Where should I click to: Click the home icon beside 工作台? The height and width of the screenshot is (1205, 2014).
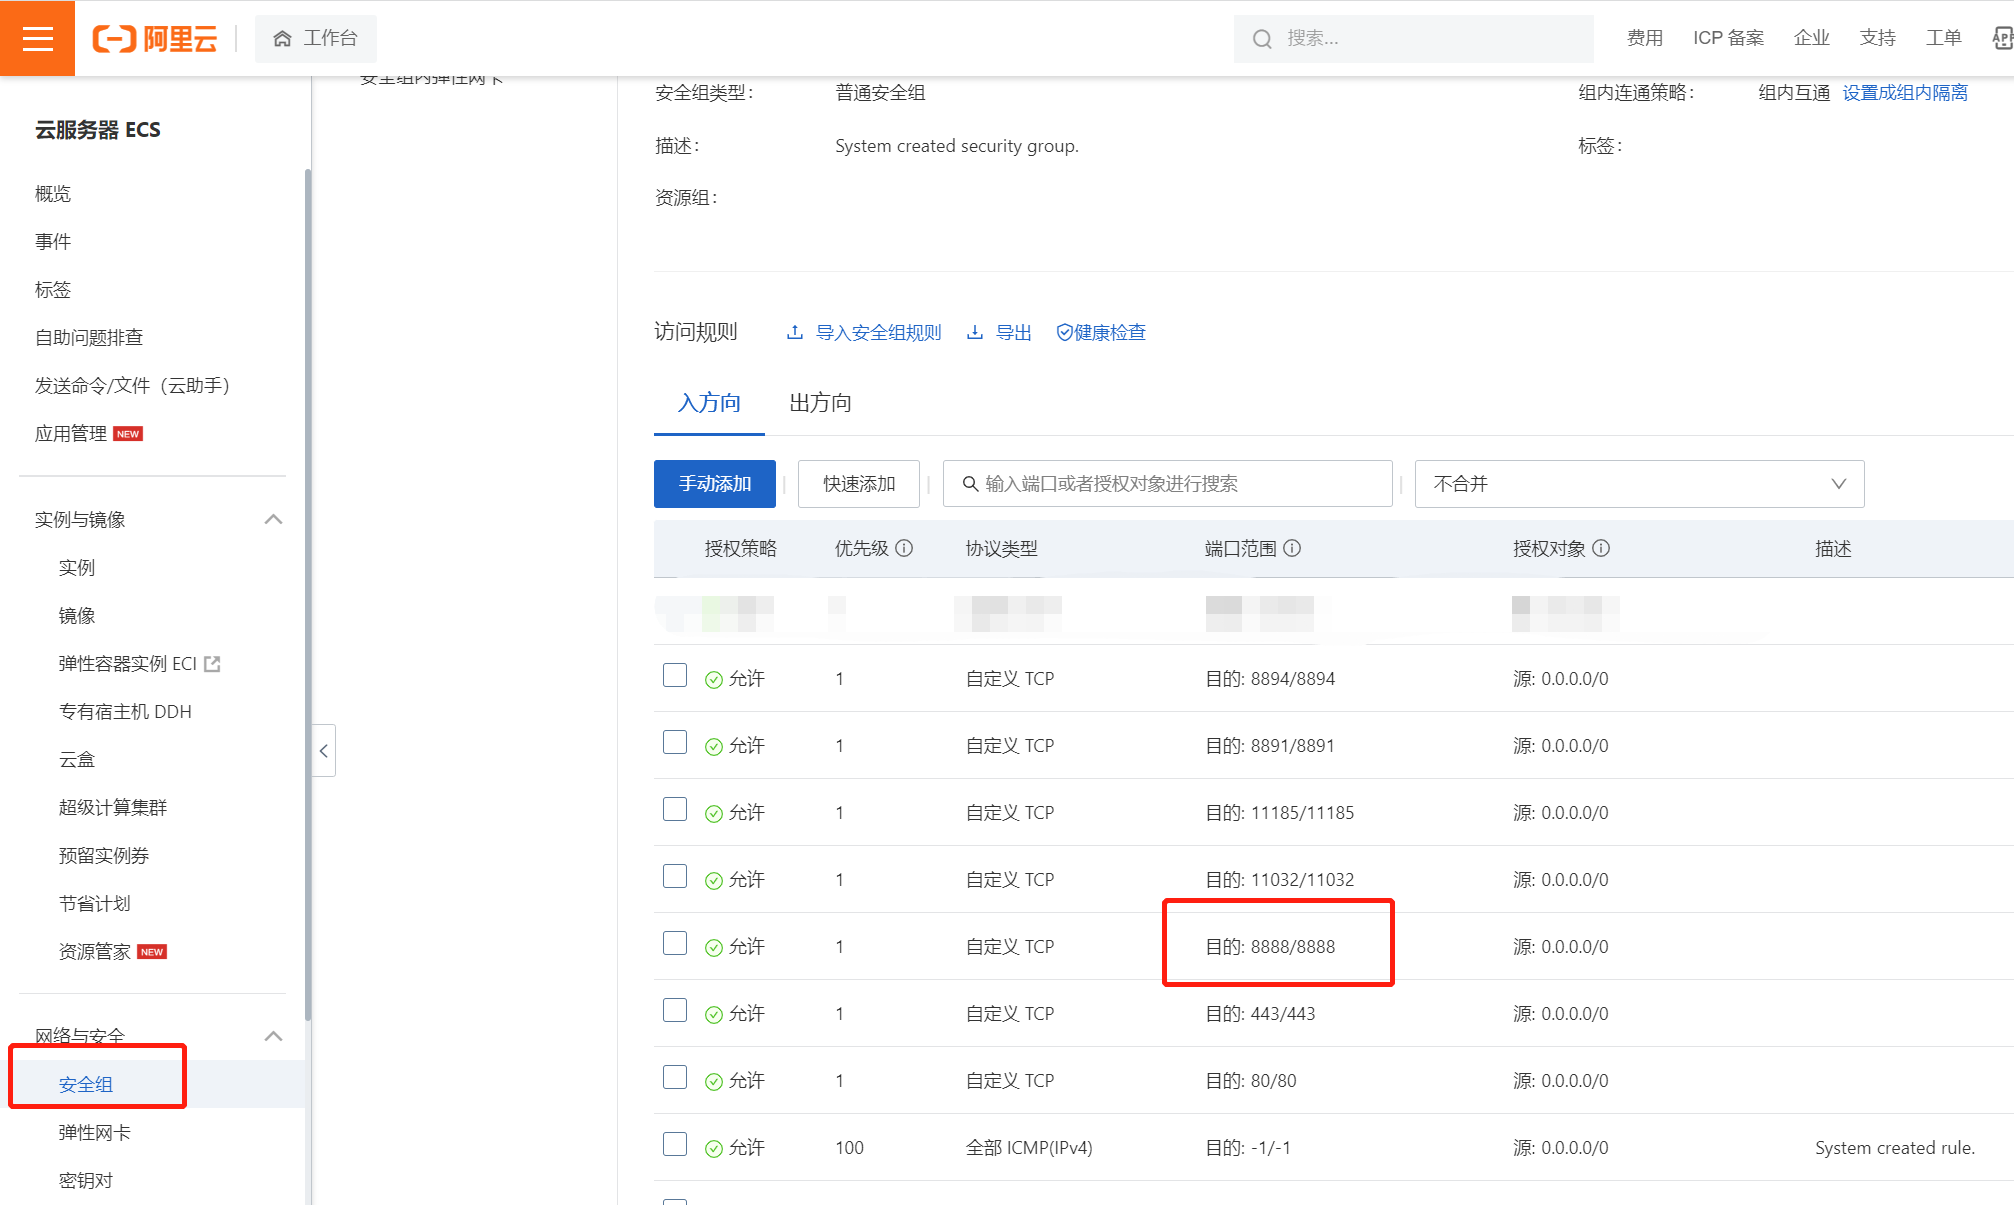[x=282, y=39]
